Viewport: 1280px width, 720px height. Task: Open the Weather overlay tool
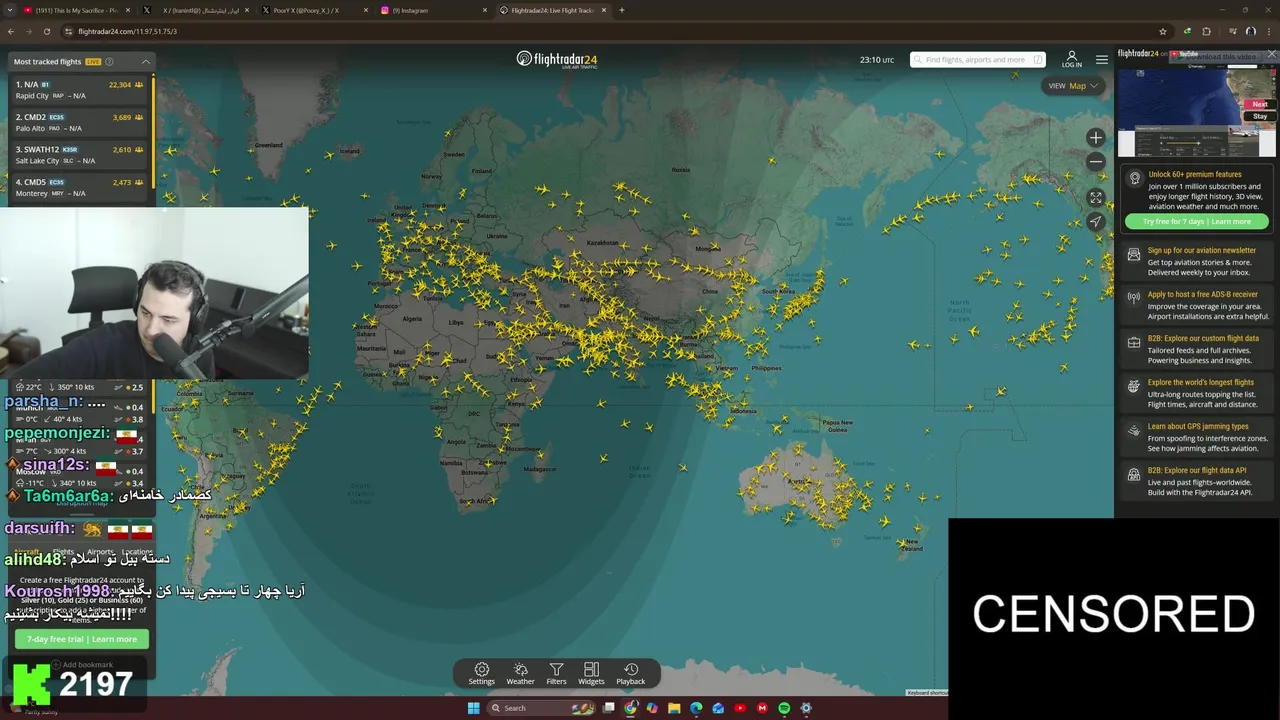(520, 674)
